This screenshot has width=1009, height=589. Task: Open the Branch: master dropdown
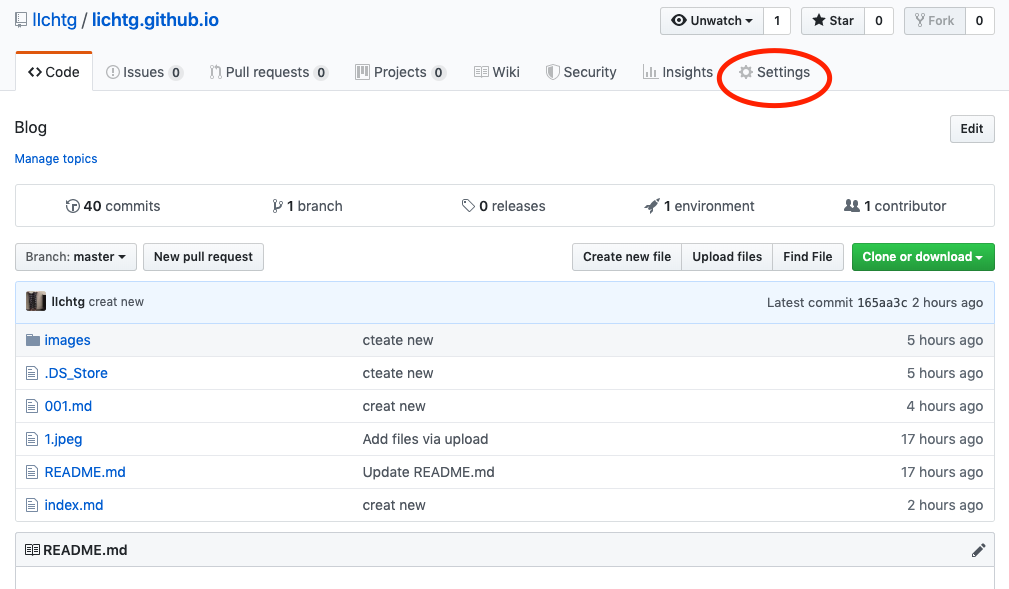point(76,257)
